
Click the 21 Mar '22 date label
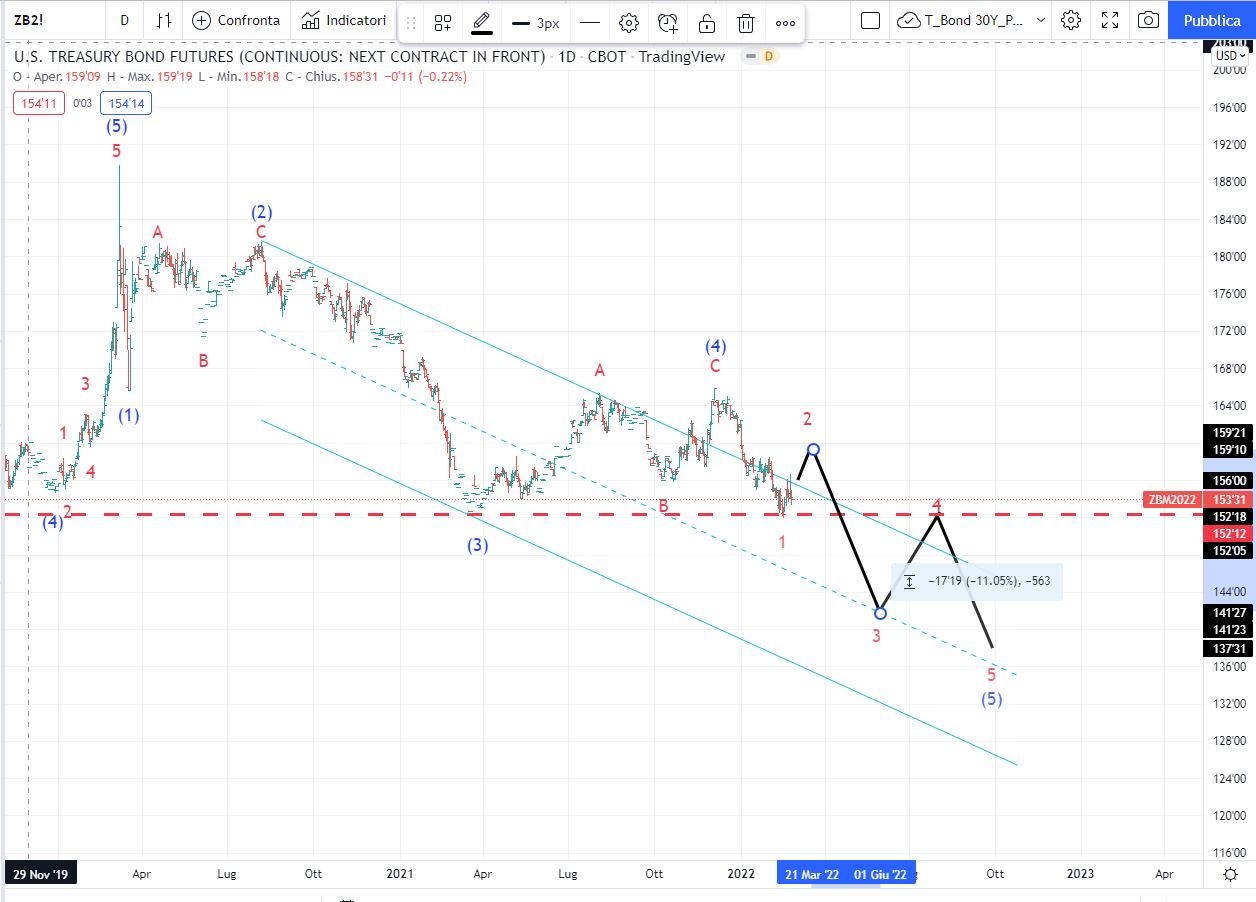click(x=811, y=874)
